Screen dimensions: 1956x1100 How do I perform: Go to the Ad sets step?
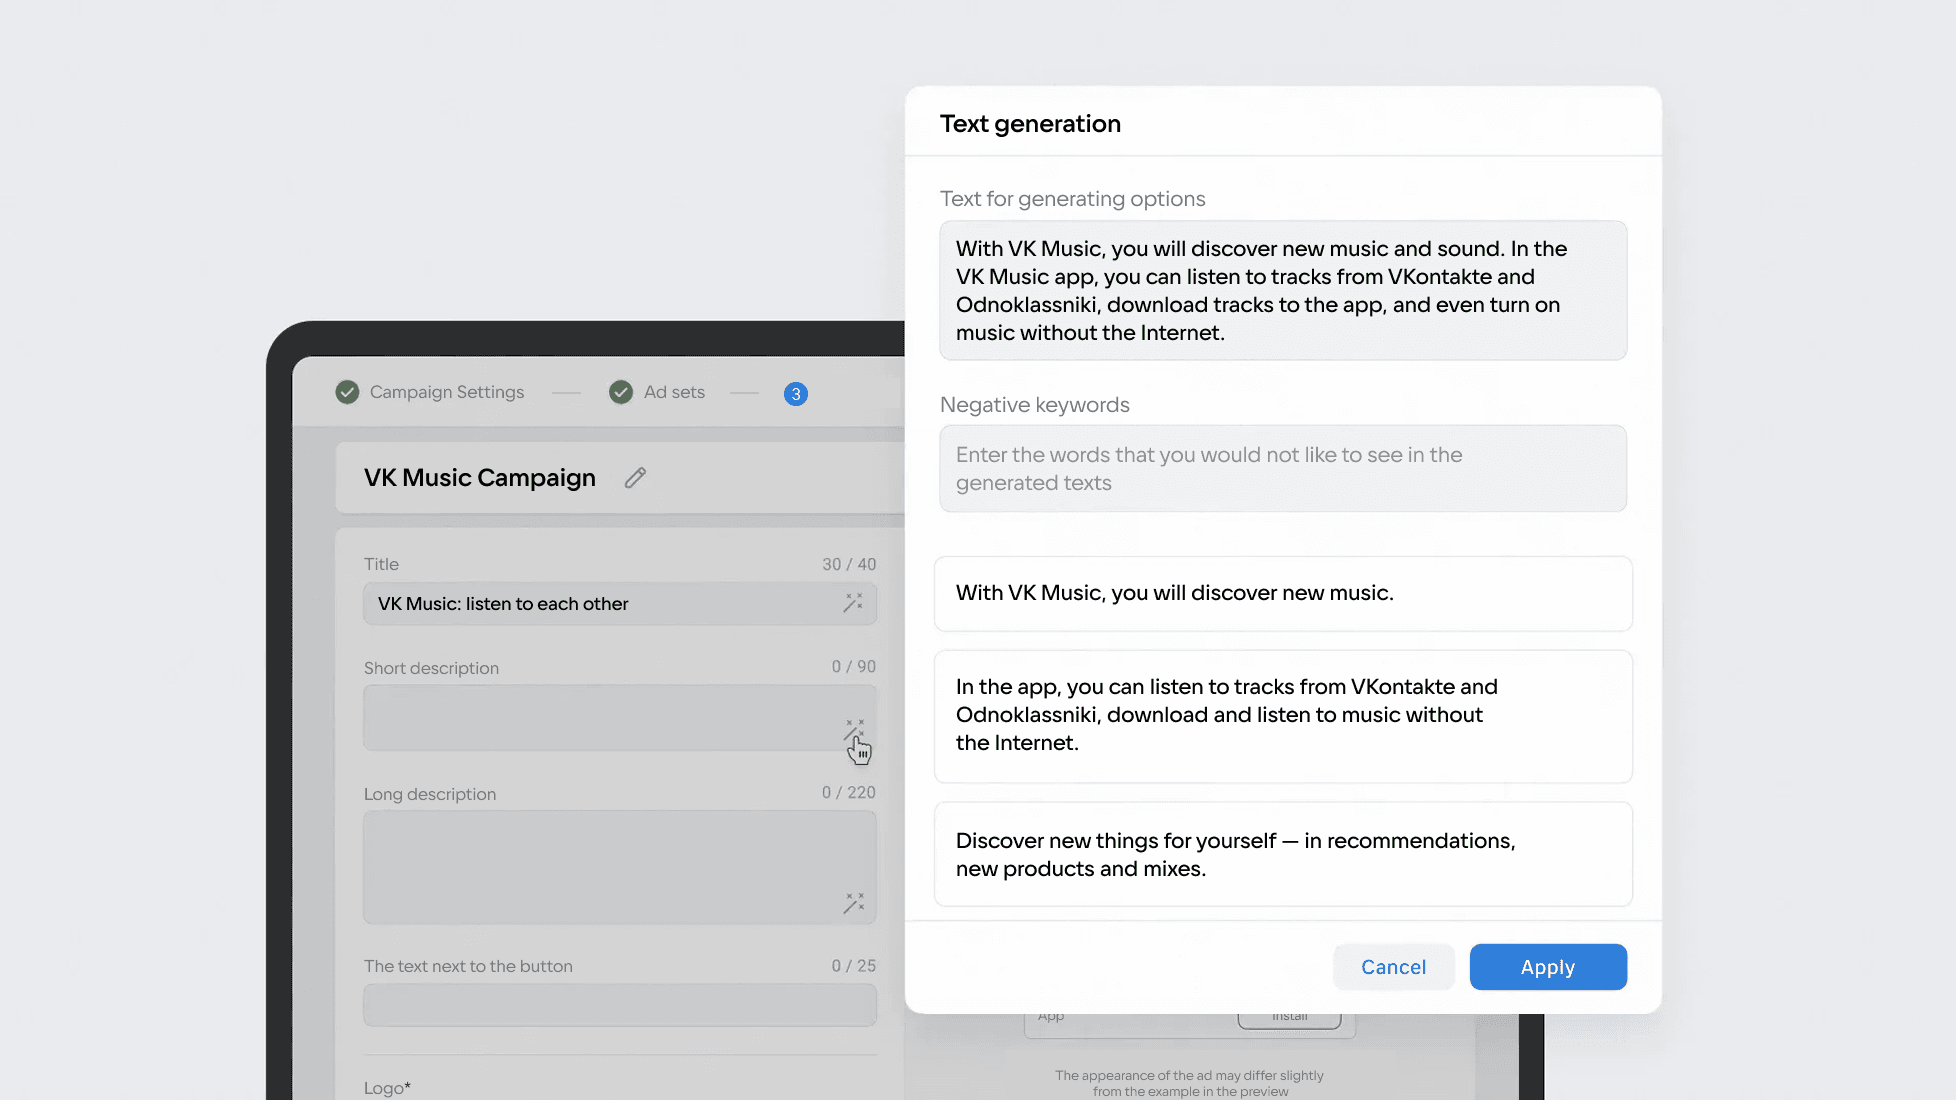pyautogui.click(x=674, y=392)
